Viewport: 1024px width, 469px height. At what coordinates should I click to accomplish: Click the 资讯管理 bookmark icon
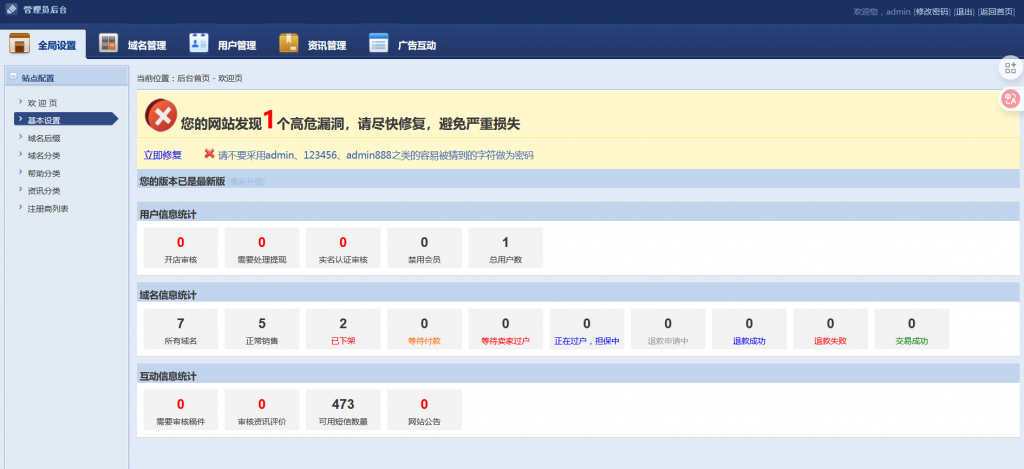289,42
